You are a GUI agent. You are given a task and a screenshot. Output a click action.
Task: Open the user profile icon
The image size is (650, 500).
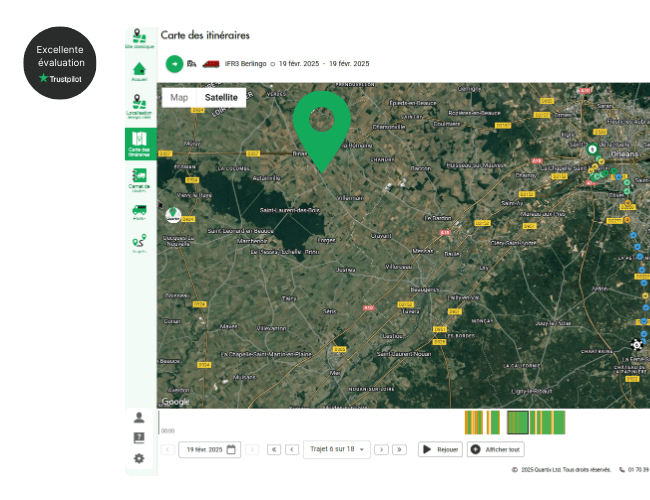coord(139,417)
